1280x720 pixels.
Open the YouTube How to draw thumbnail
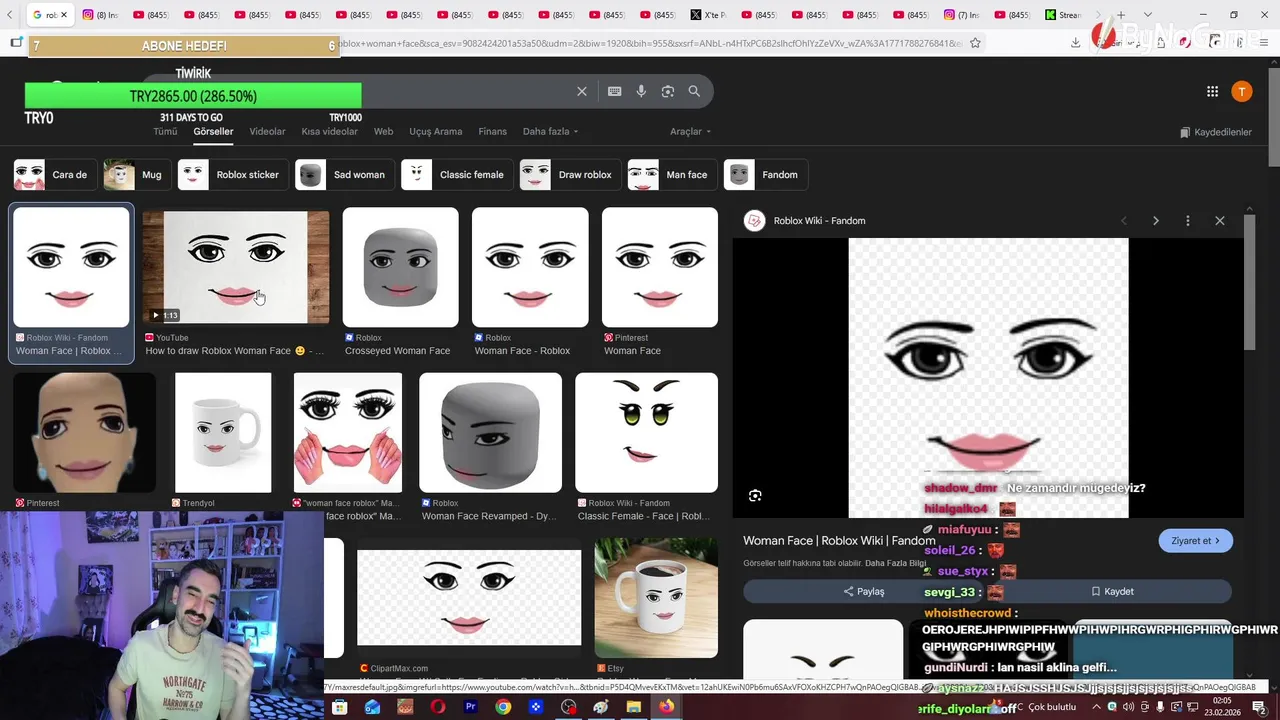[235, 266]
